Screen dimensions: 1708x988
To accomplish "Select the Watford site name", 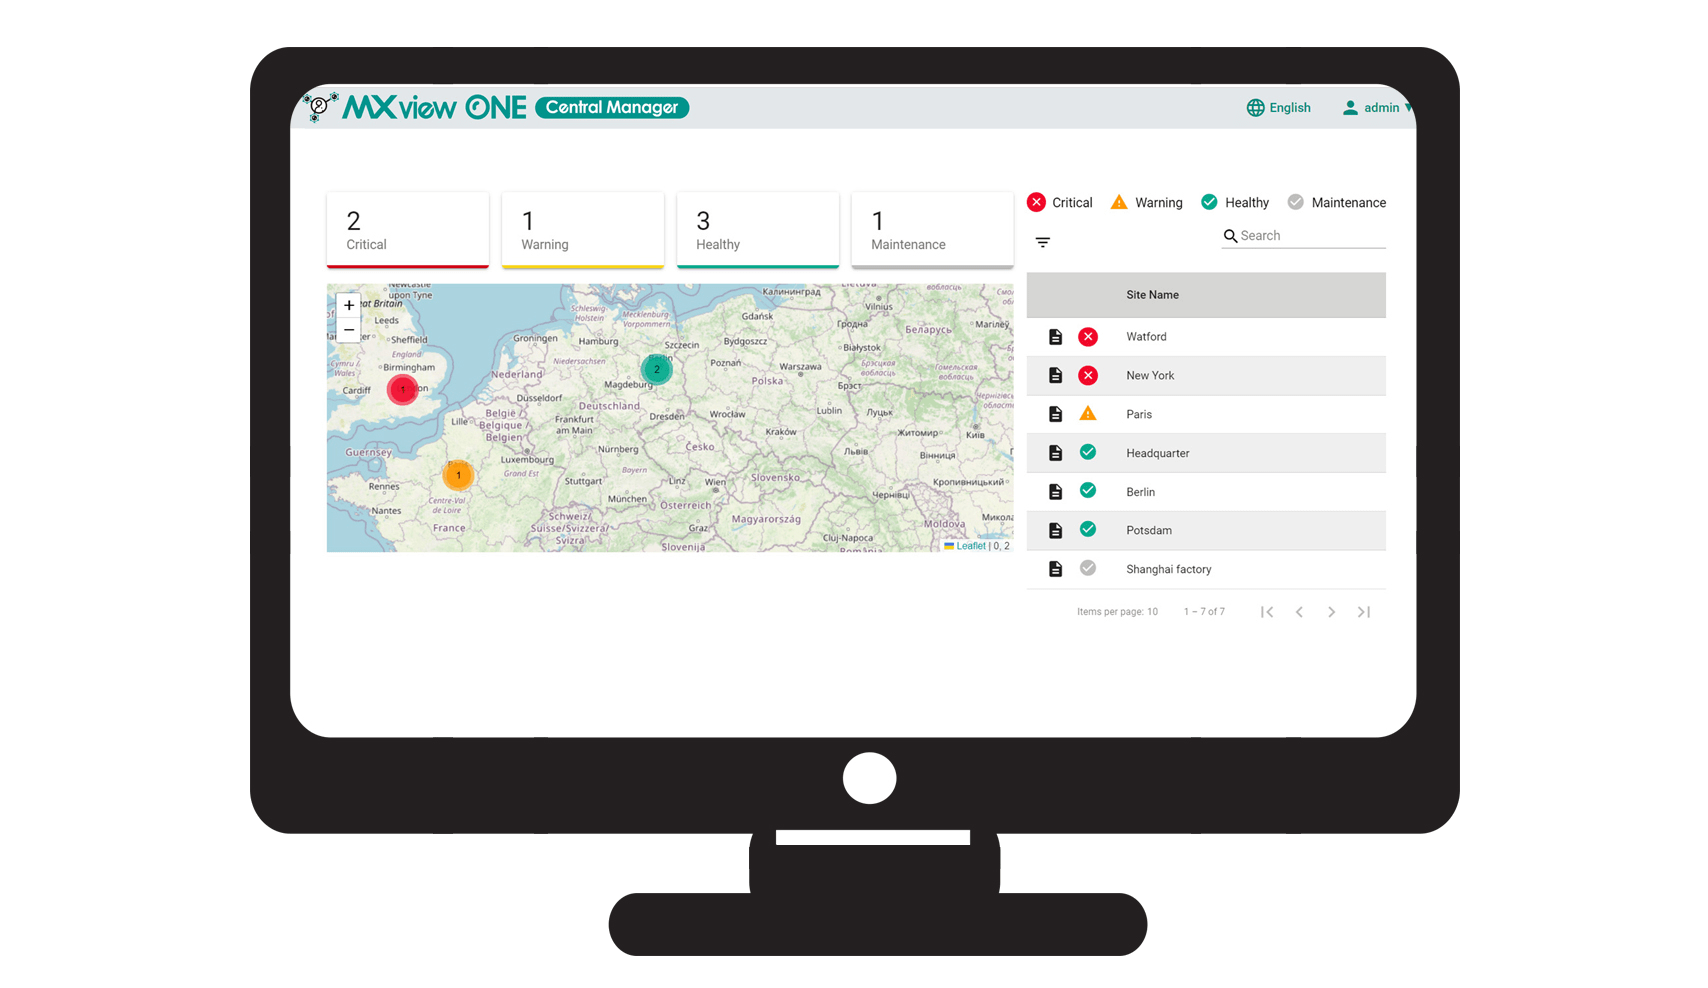I will click(x=1146, y=337).
